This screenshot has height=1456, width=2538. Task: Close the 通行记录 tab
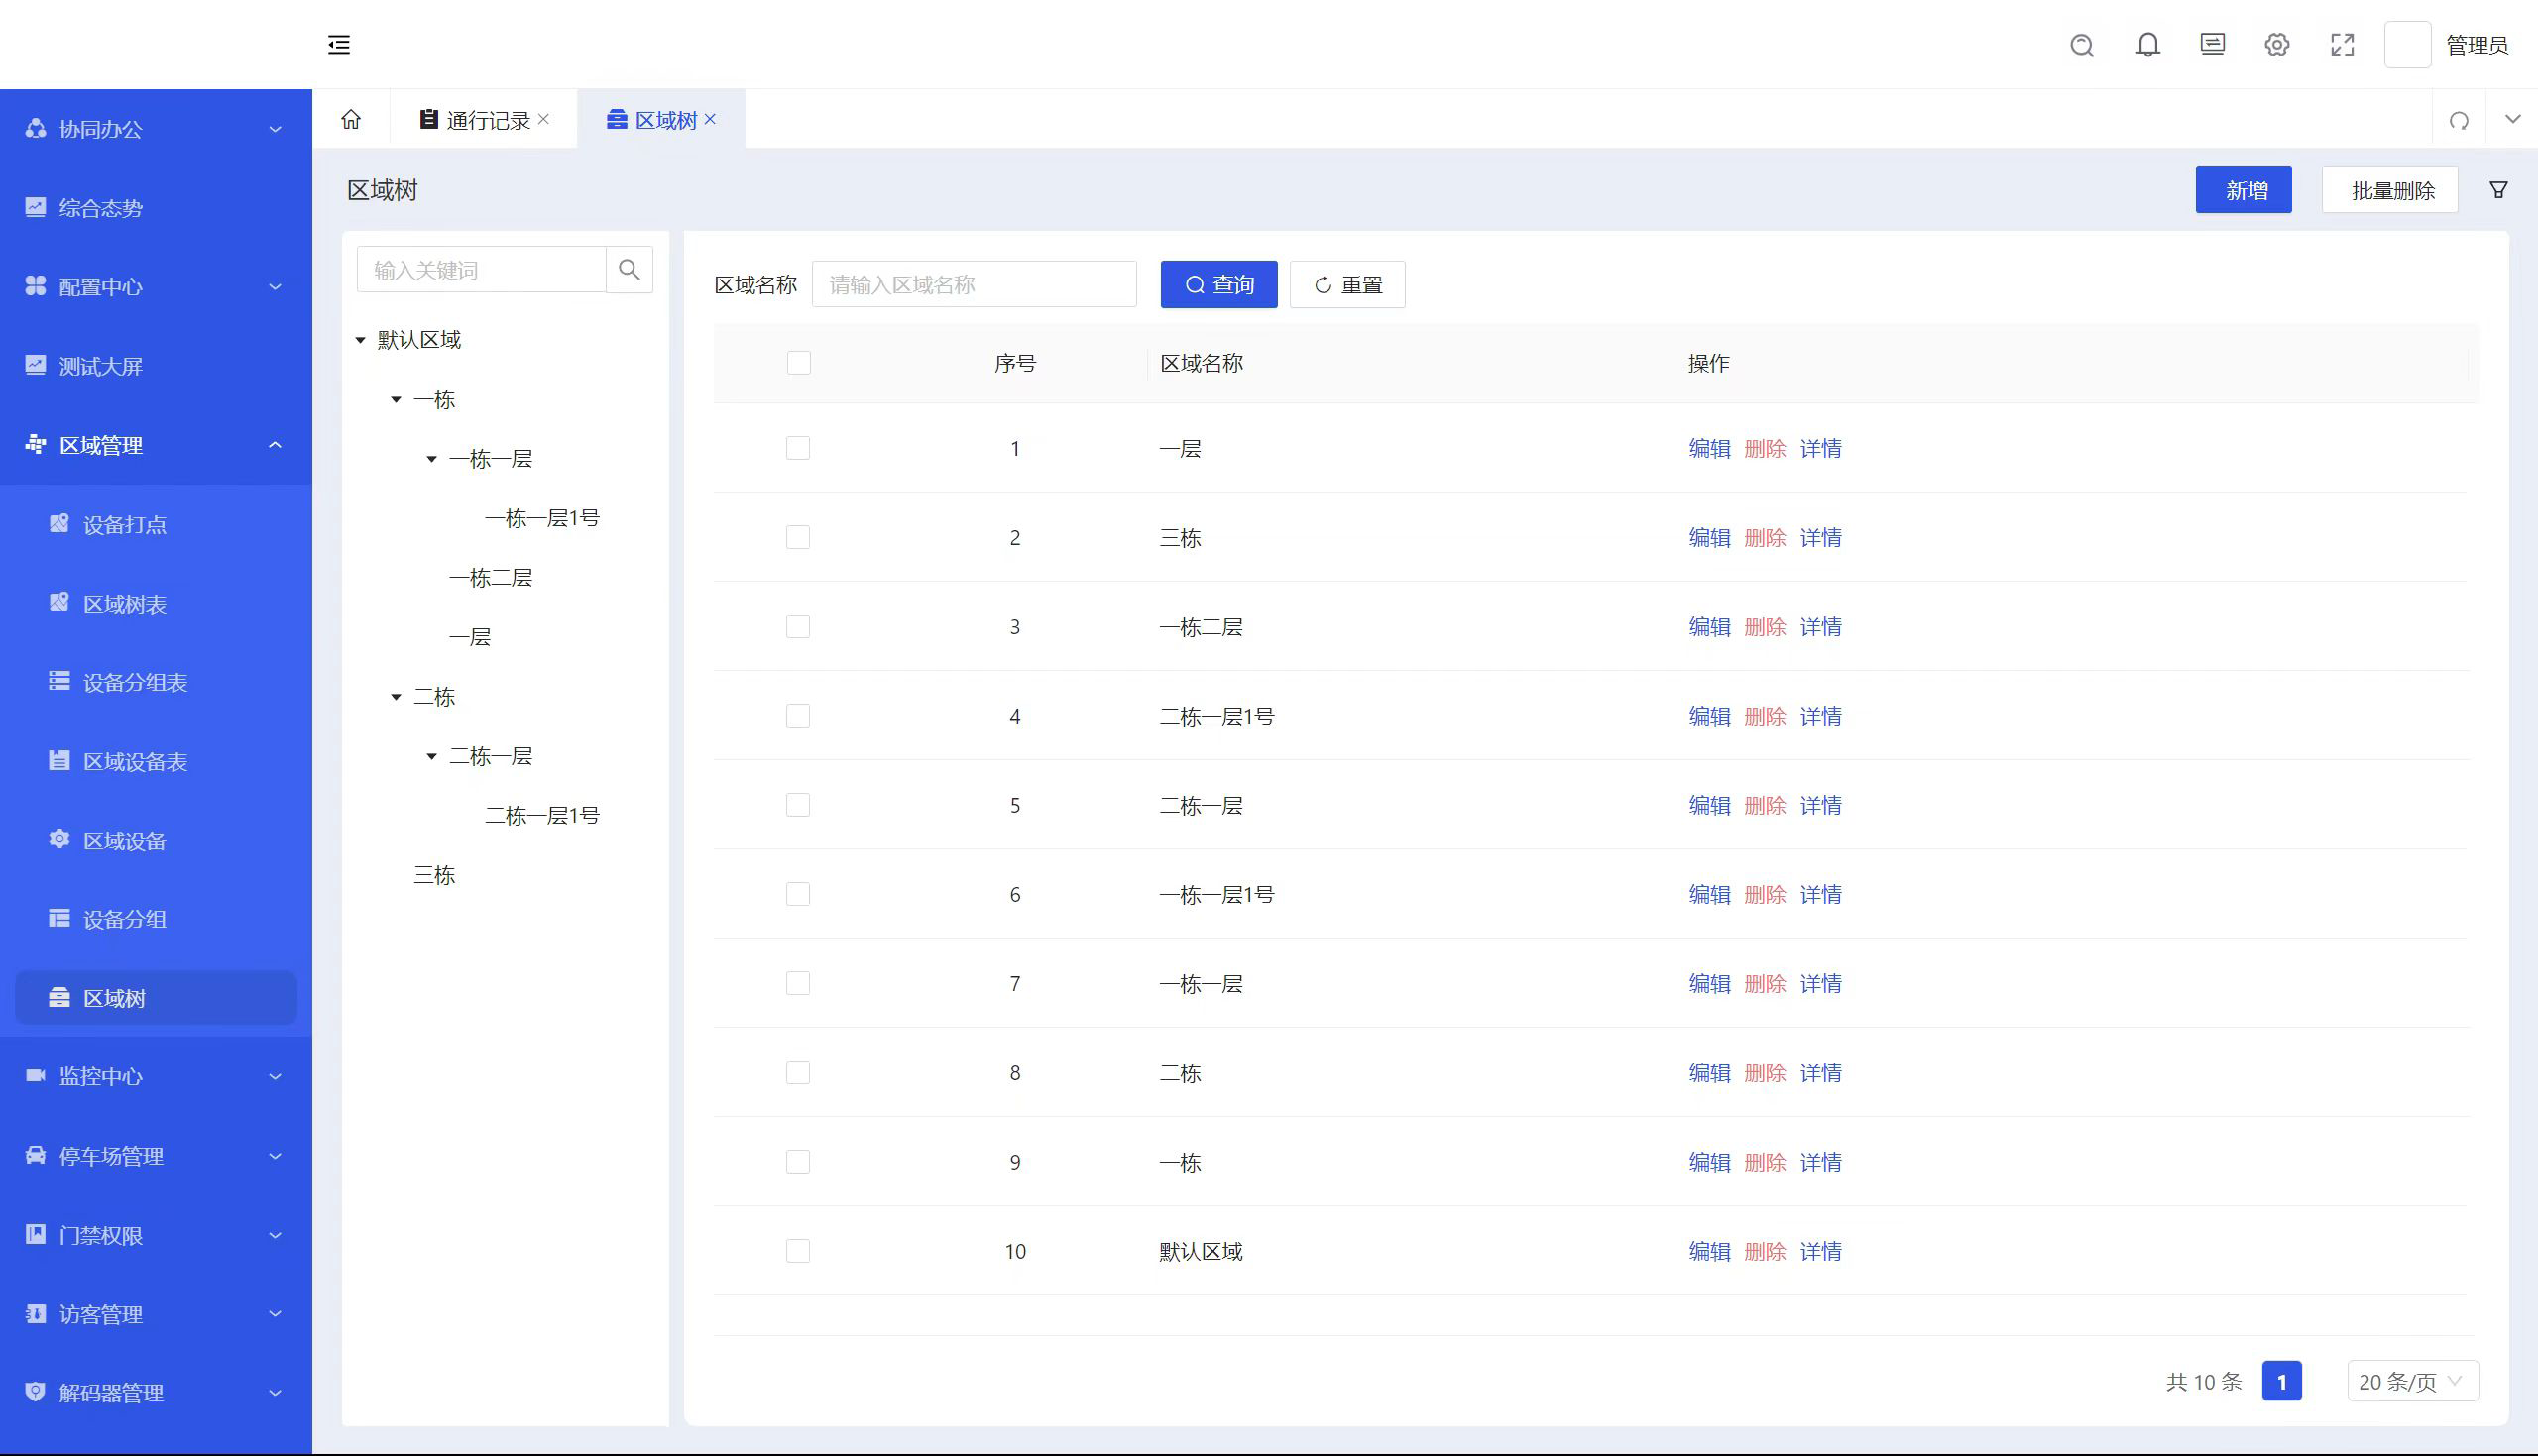pyautogui.click(x=544, y=119)
